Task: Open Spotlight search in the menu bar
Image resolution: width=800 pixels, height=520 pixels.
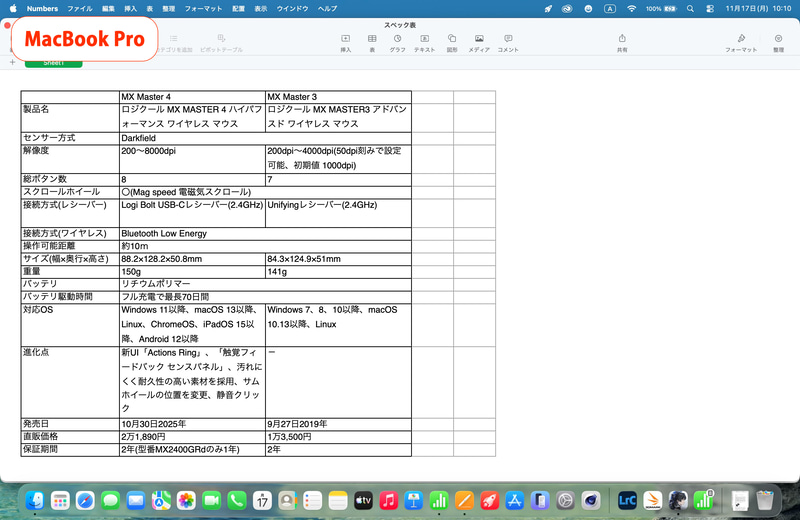Action: (x=690, y=9)
